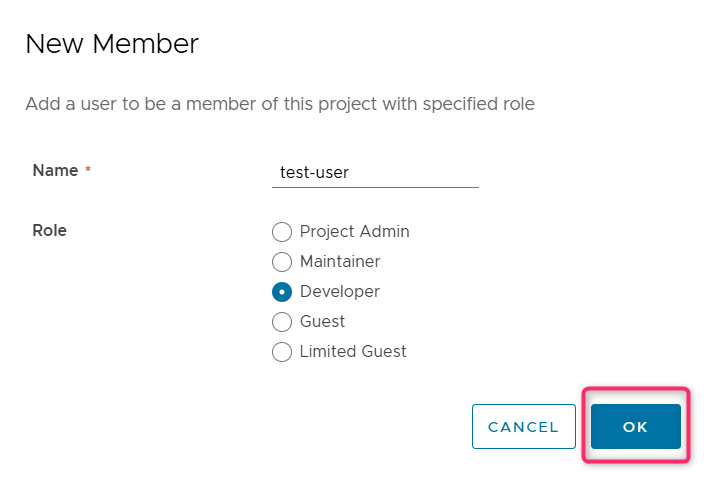710x477 pixels.
Task: Click the 'Maintainer' label text
Action: click(x=340, y=261)
